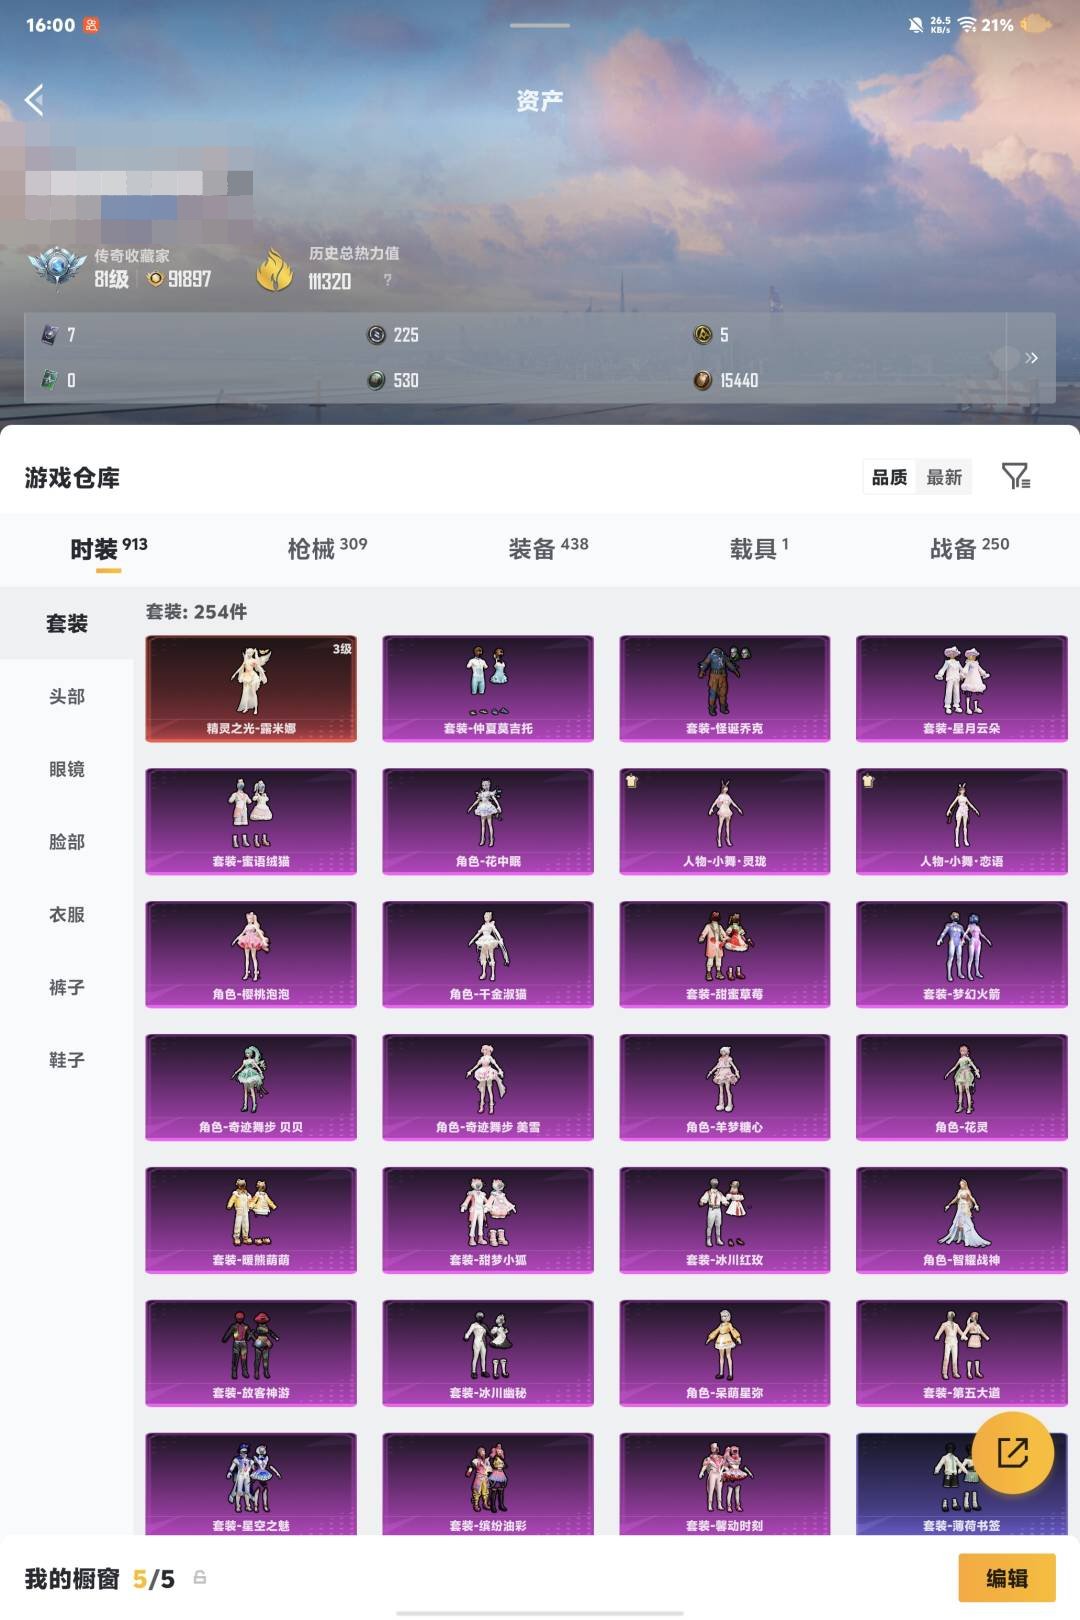This screenshot has height=1620, width=1080.
Task: Switch to the 装备 tab
Action: pos(548,548)
